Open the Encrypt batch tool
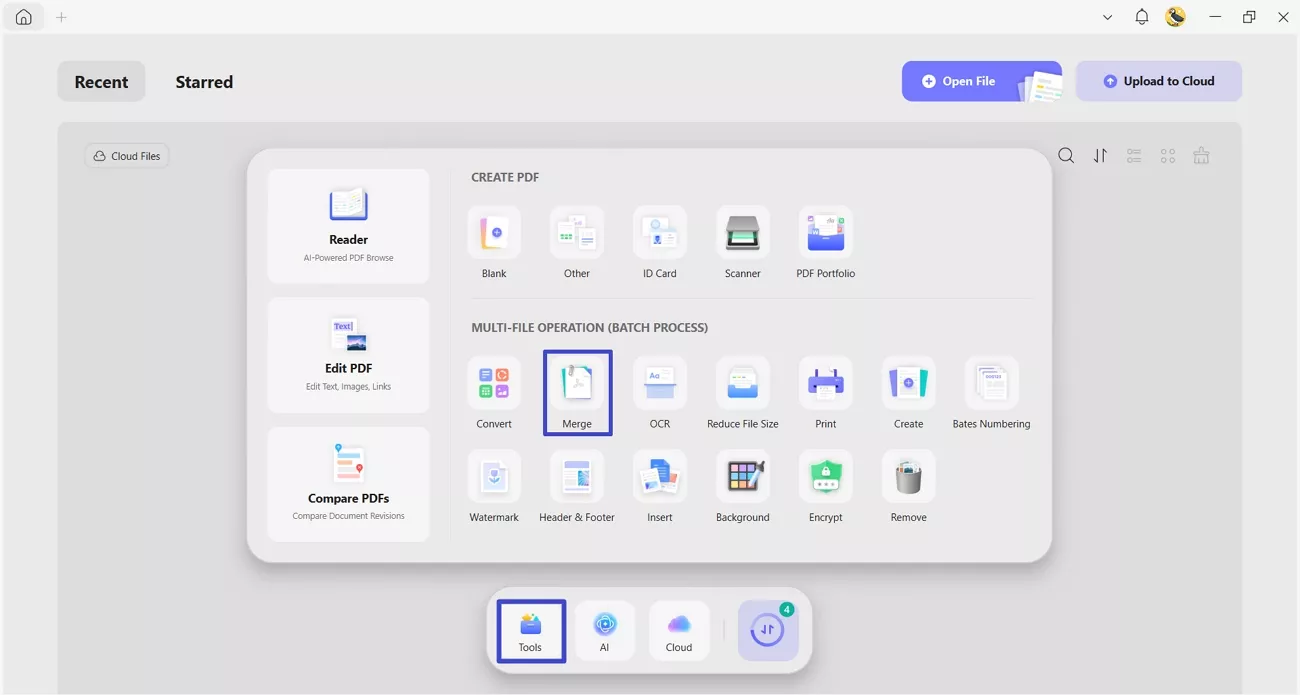The width and height of the screenshot is (1300, 695). pyautogui.click(x=826, y=487)
